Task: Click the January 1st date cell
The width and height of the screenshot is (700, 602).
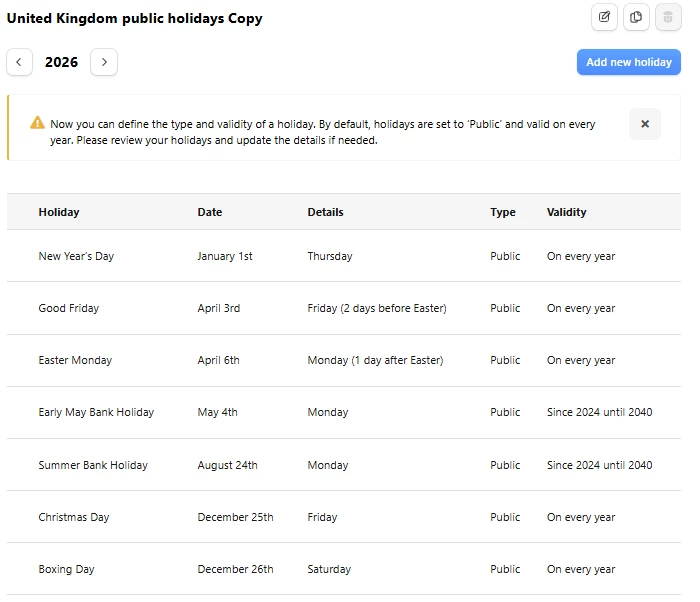Action: (225, 256)
